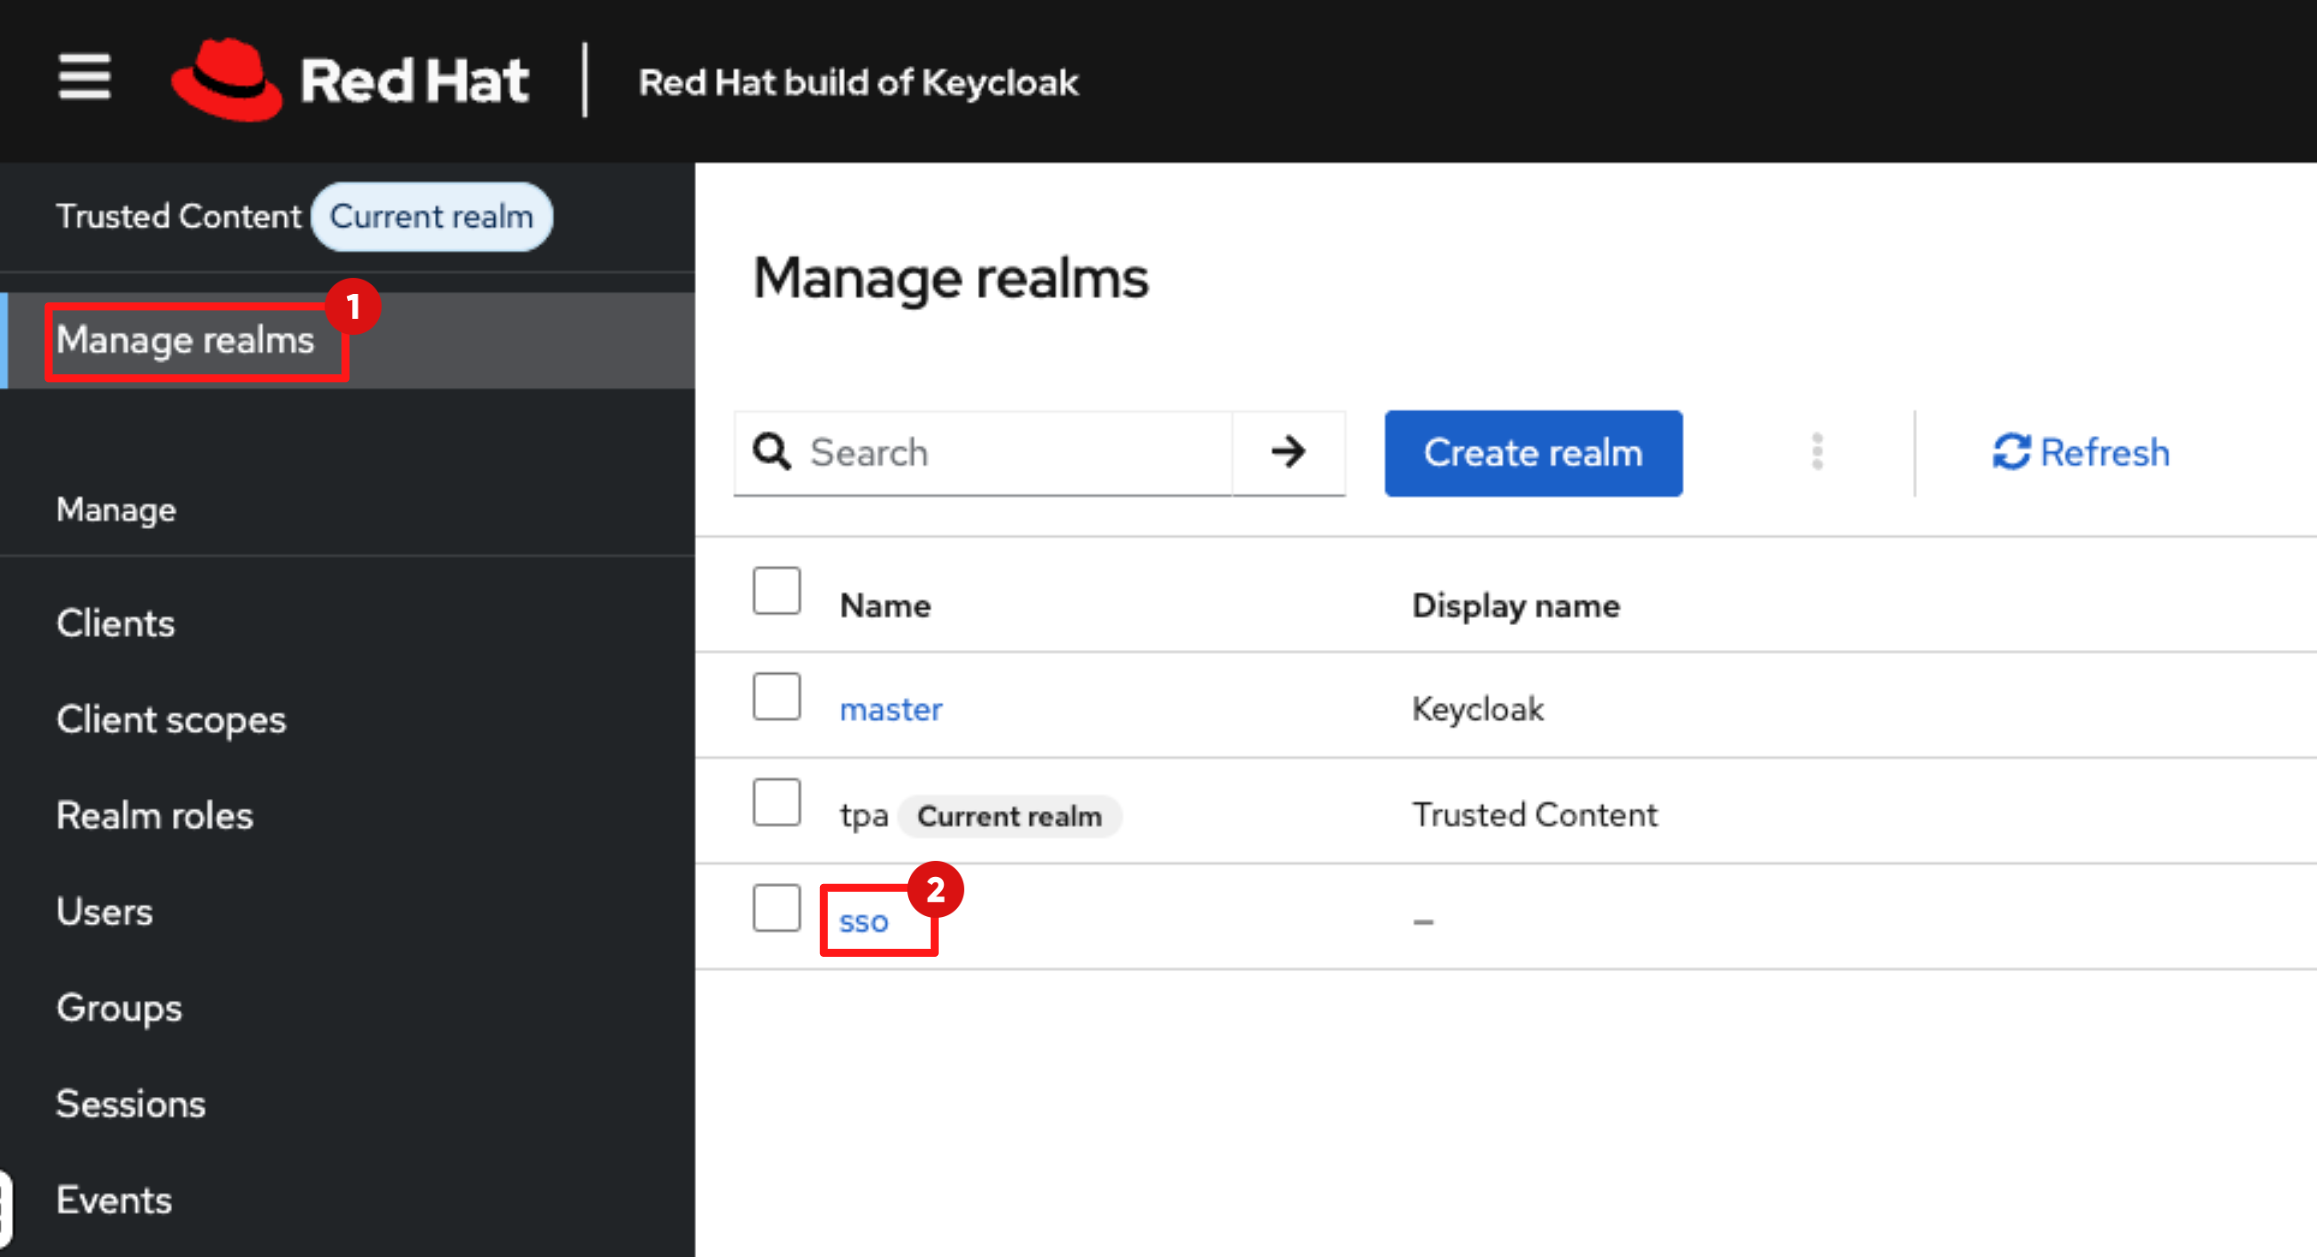This screenshot has height=1257, width=2317.
Task: Open the kebab options menu beside Create realm
Action: pos(1818,452)
